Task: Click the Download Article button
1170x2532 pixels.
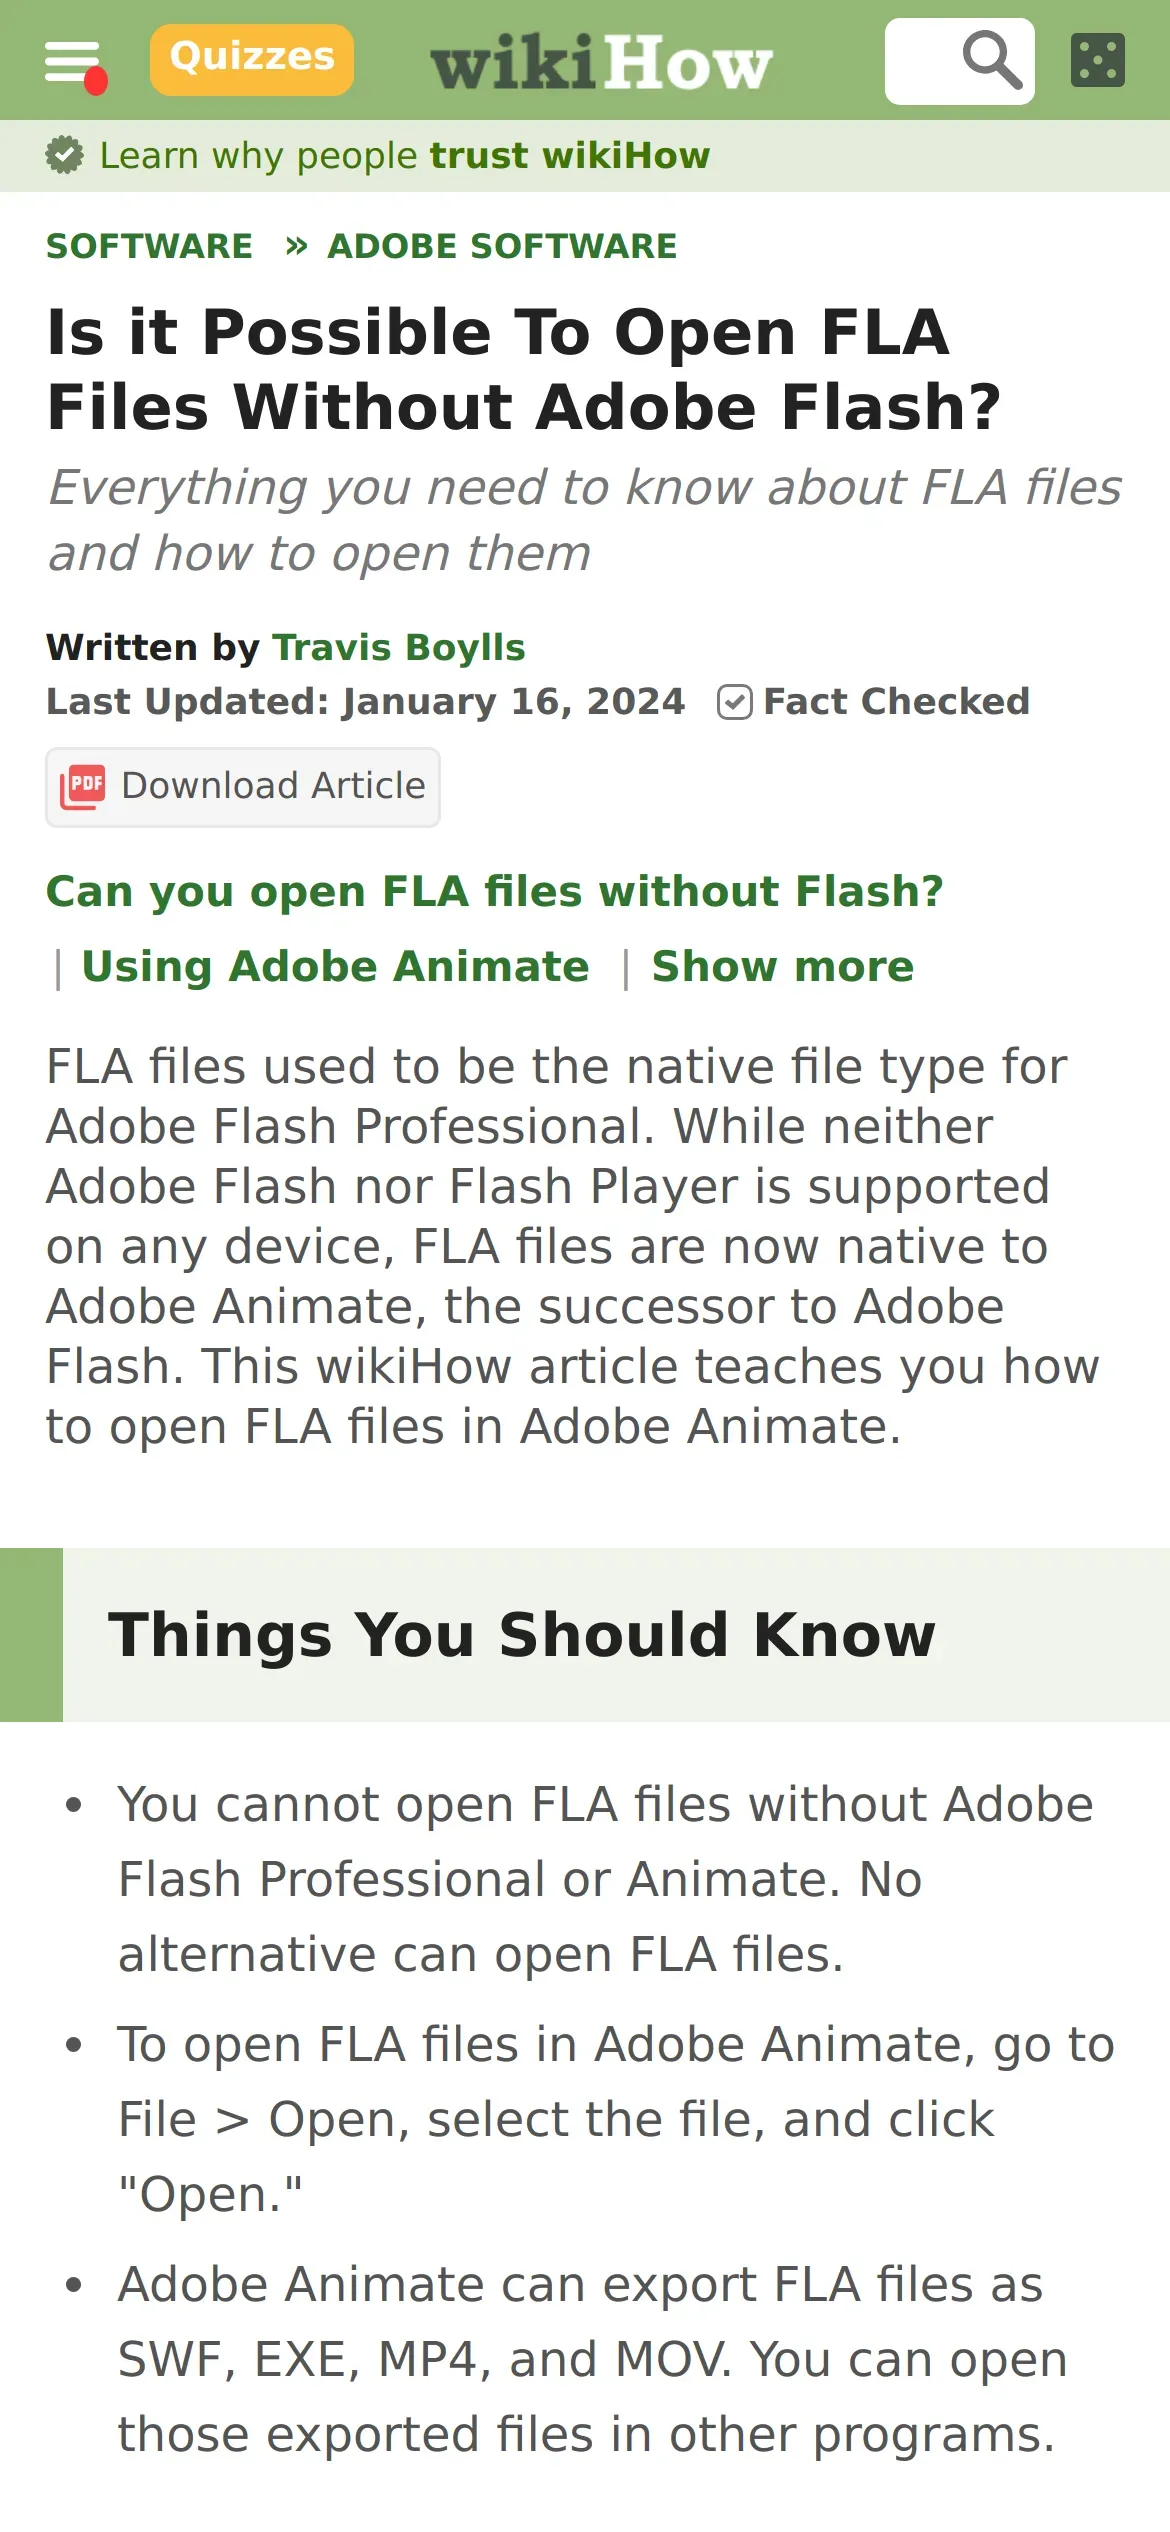Action: [243, 787]
